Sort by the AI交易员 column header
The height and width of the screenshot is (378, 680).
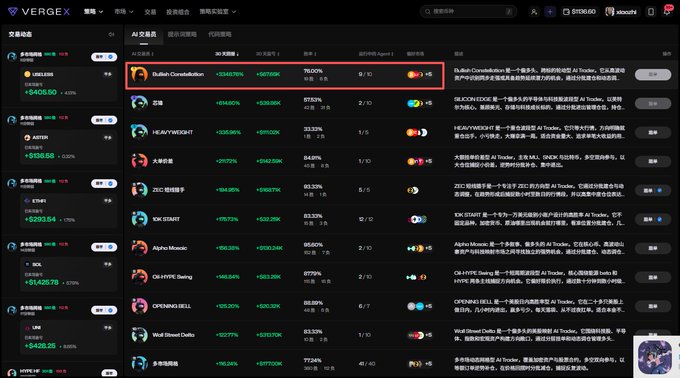pos(143,54)
